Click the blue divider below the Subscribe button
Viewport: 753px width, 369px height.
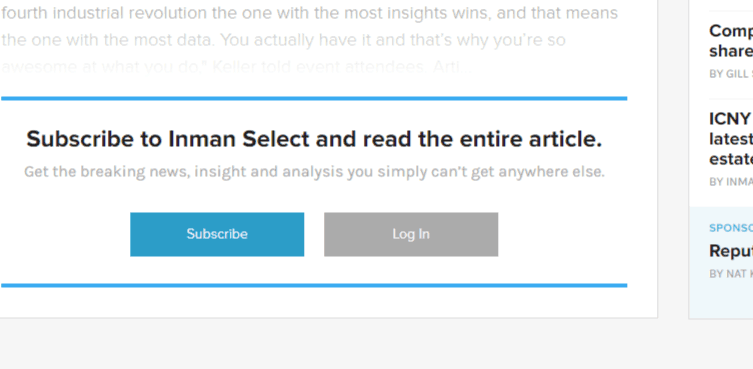tap(314, 285)
